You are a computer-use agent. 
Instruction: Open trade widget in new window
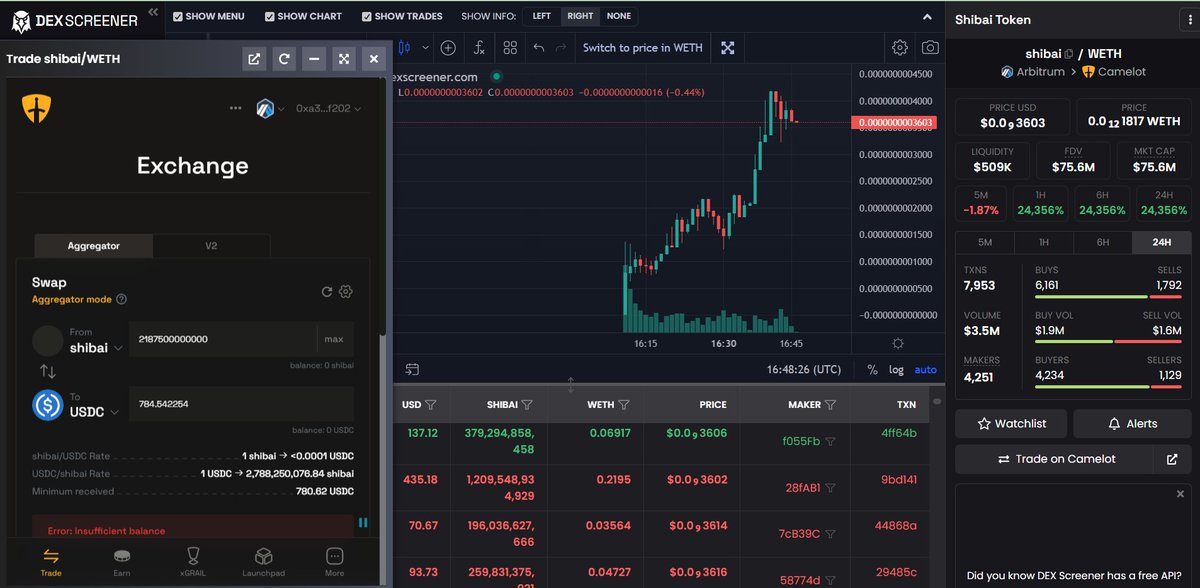pos(254,59)
